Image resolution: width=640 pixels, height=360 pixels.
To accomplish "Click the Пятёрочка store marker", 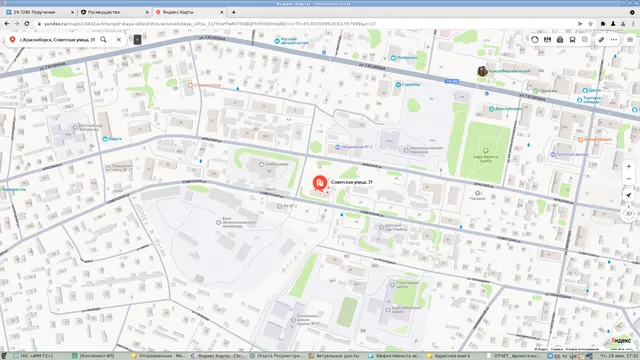I will tap(393, 58).
